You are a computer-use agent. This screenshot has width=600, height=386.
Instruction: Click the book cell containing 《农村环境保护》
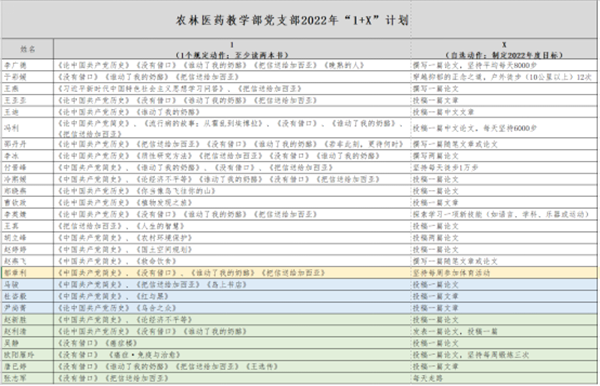pos(232,238)
